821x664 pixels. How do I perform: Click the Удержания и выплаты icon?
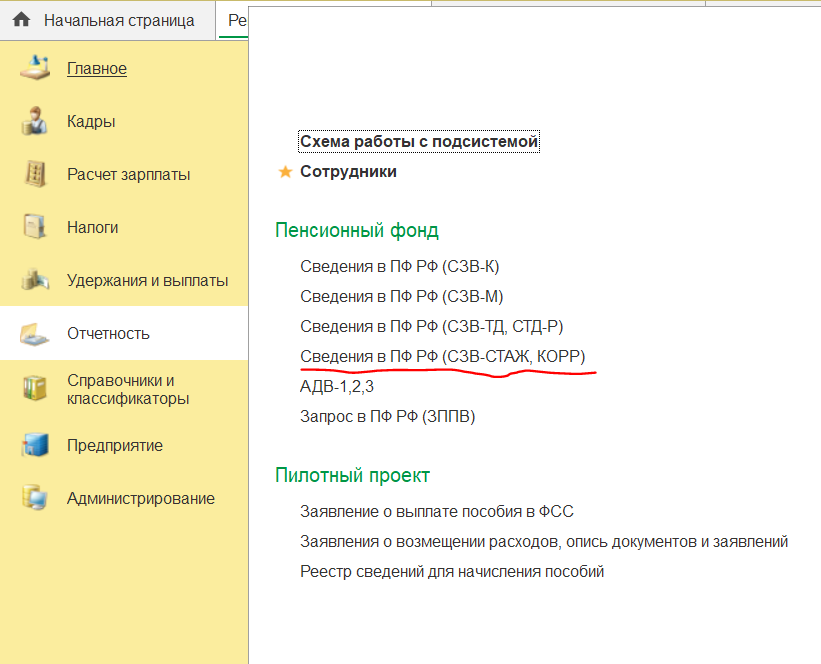point(35,280)
